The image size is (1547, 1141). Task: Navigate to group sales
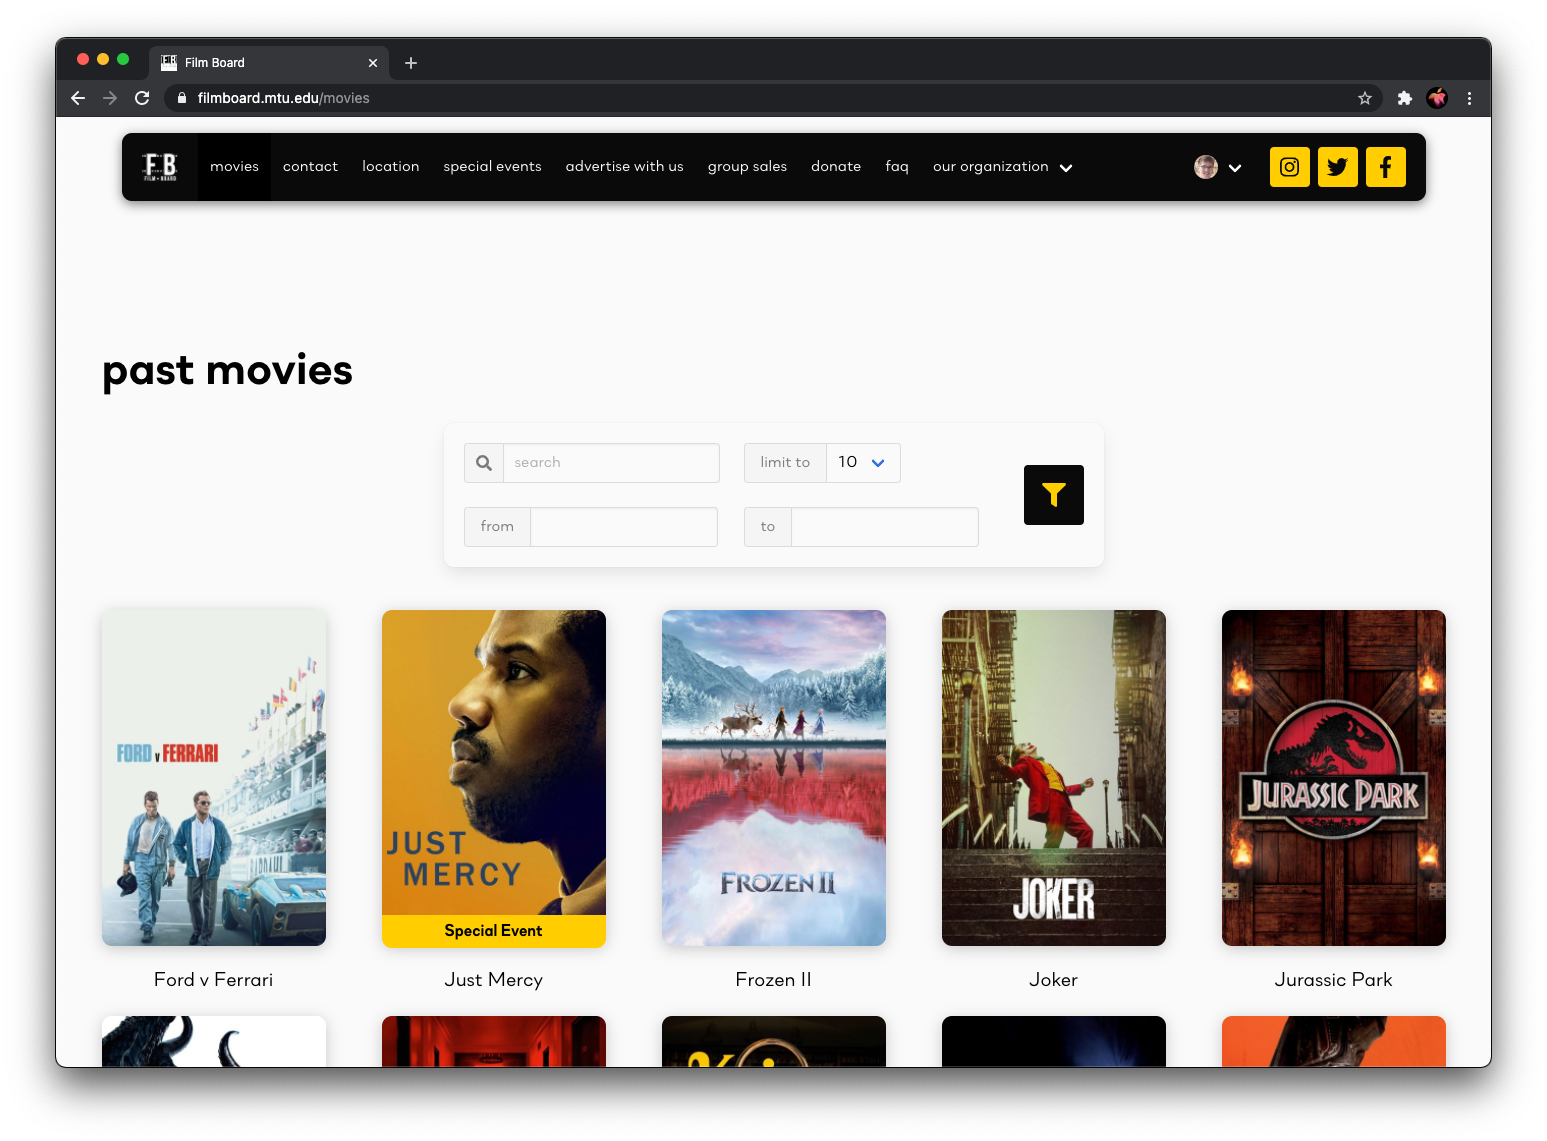click(747, 166)
